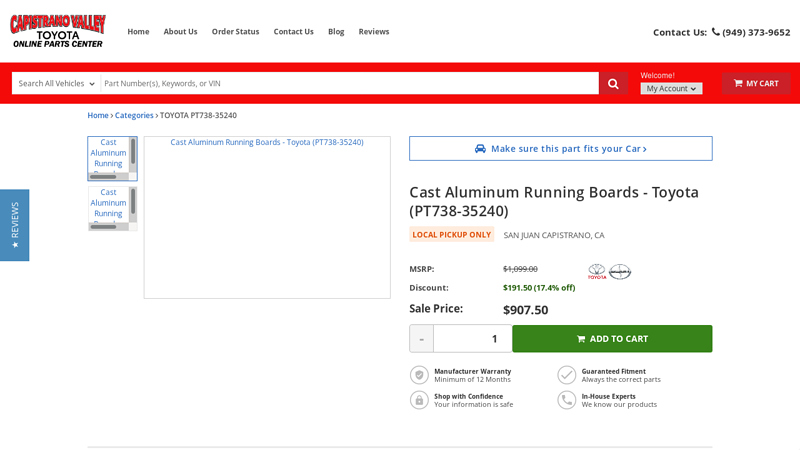
Task: Open Contact Us from the top navigation
Action: click(293, 32)
